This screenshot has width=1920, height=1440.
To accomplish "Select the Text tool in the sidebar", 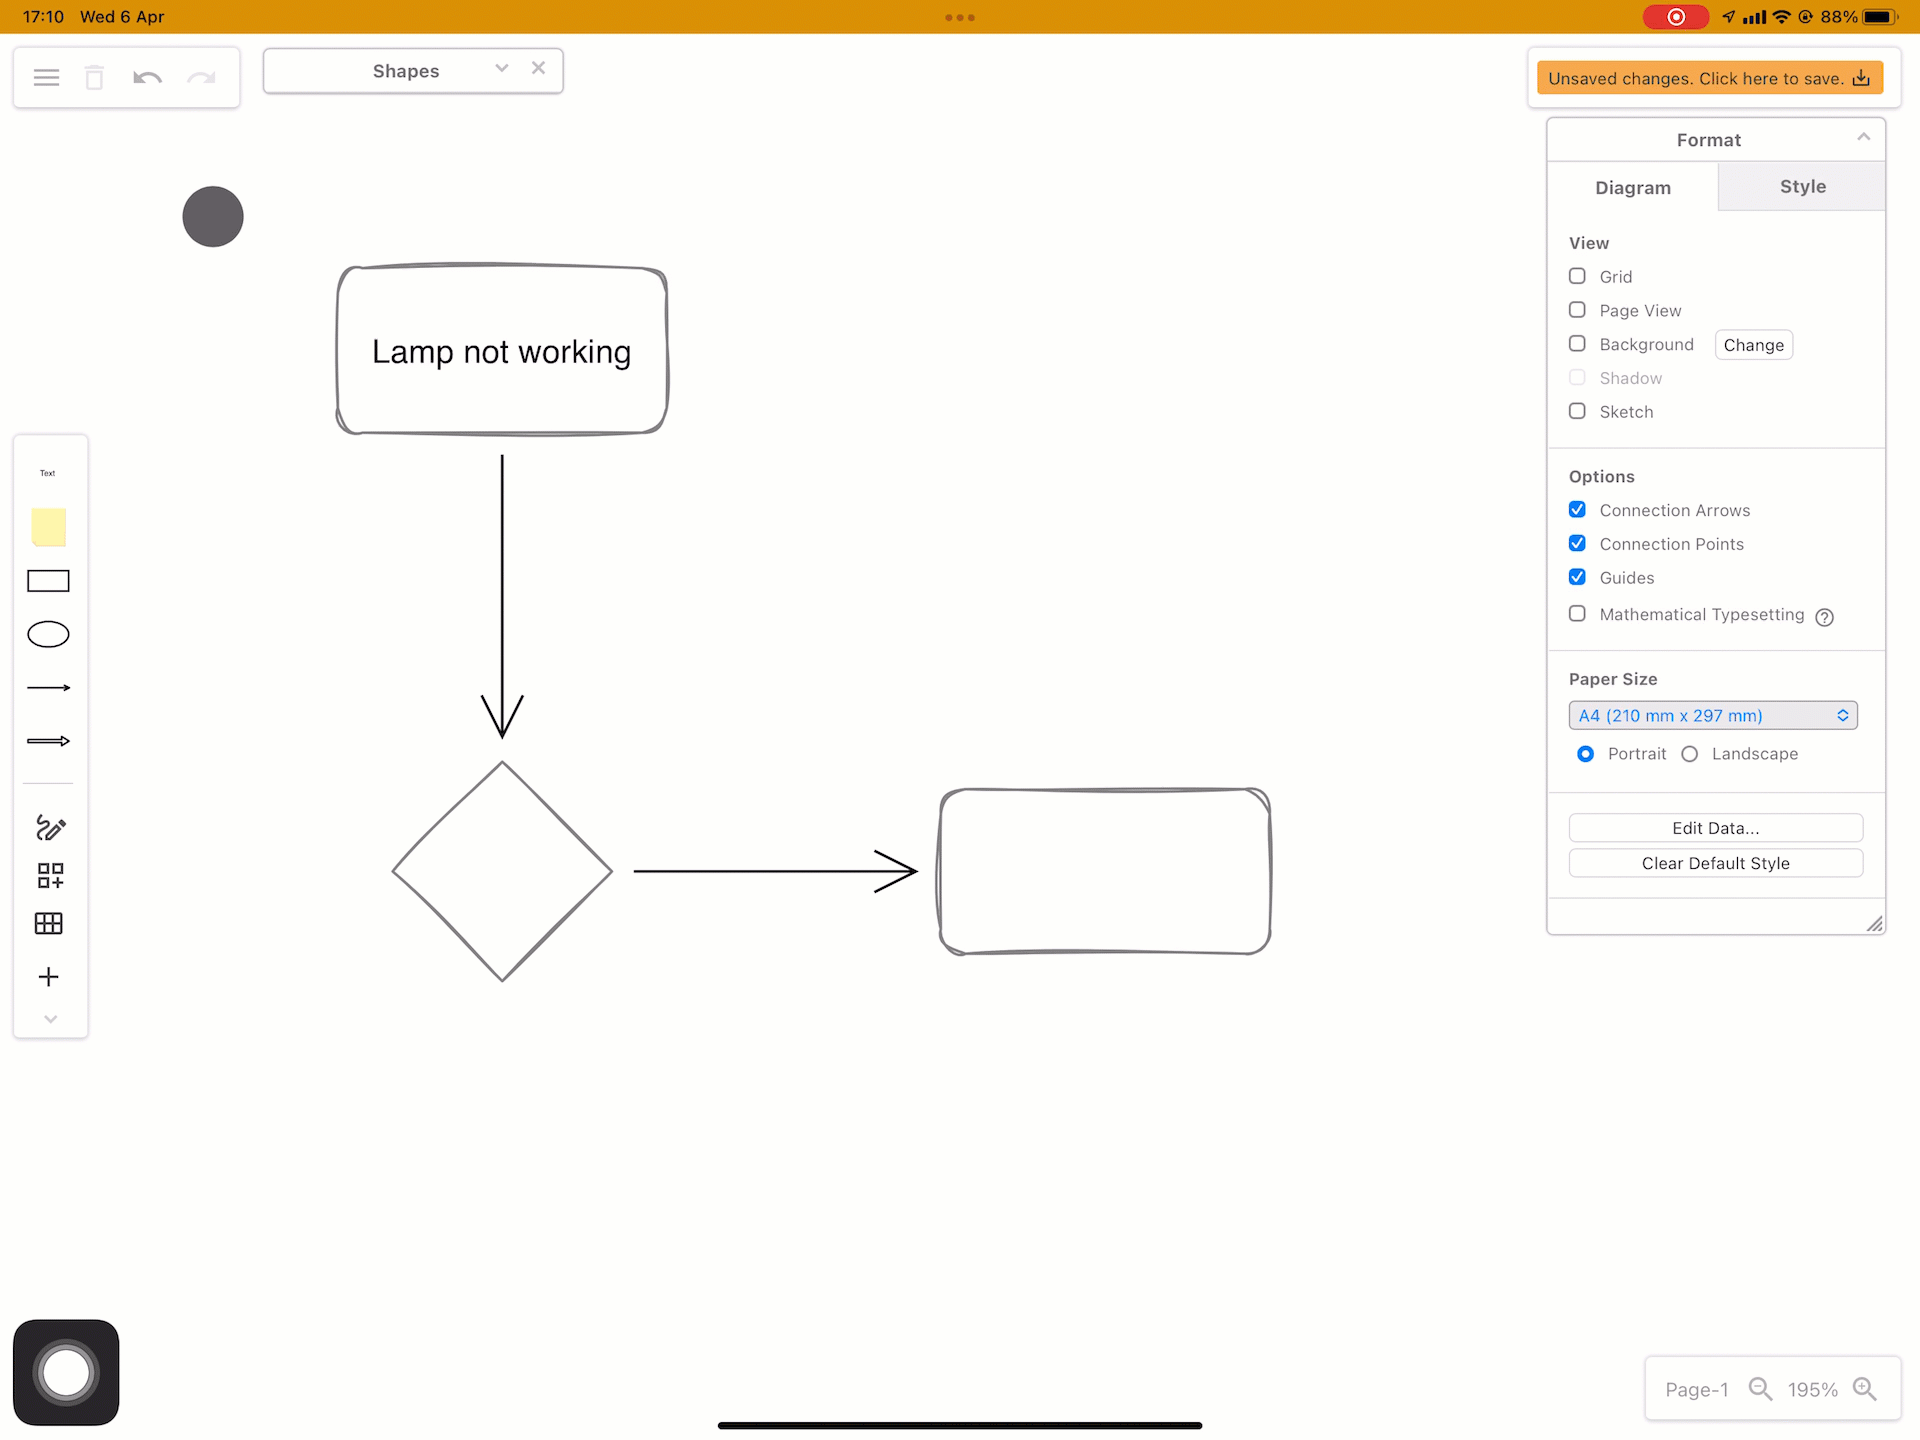I will point(47,472).
